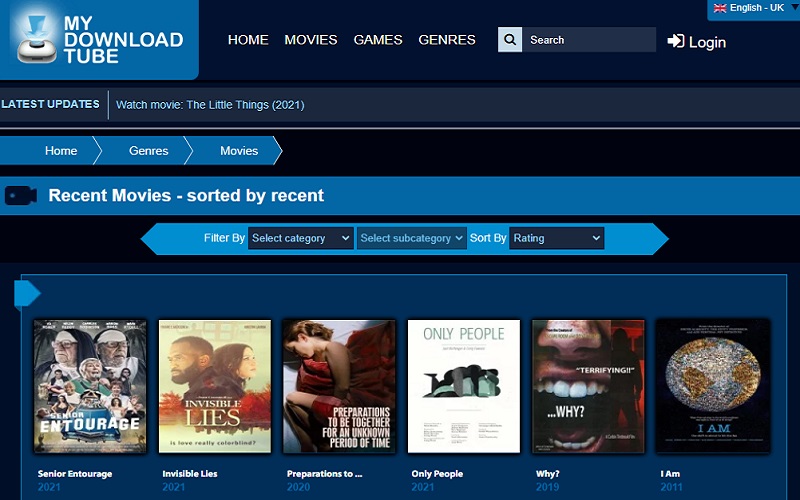Click the My Download Tube logo
Screen dimensions: 800x500
[x=99, y=39]
